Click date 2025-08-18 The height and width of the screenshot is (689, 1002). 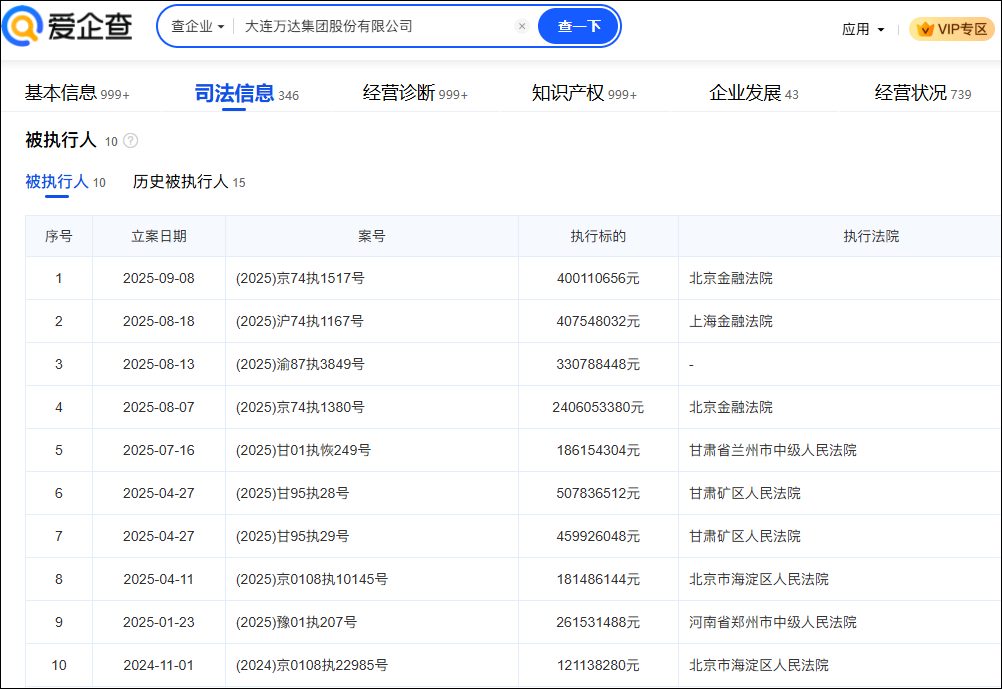pos(158,321)
